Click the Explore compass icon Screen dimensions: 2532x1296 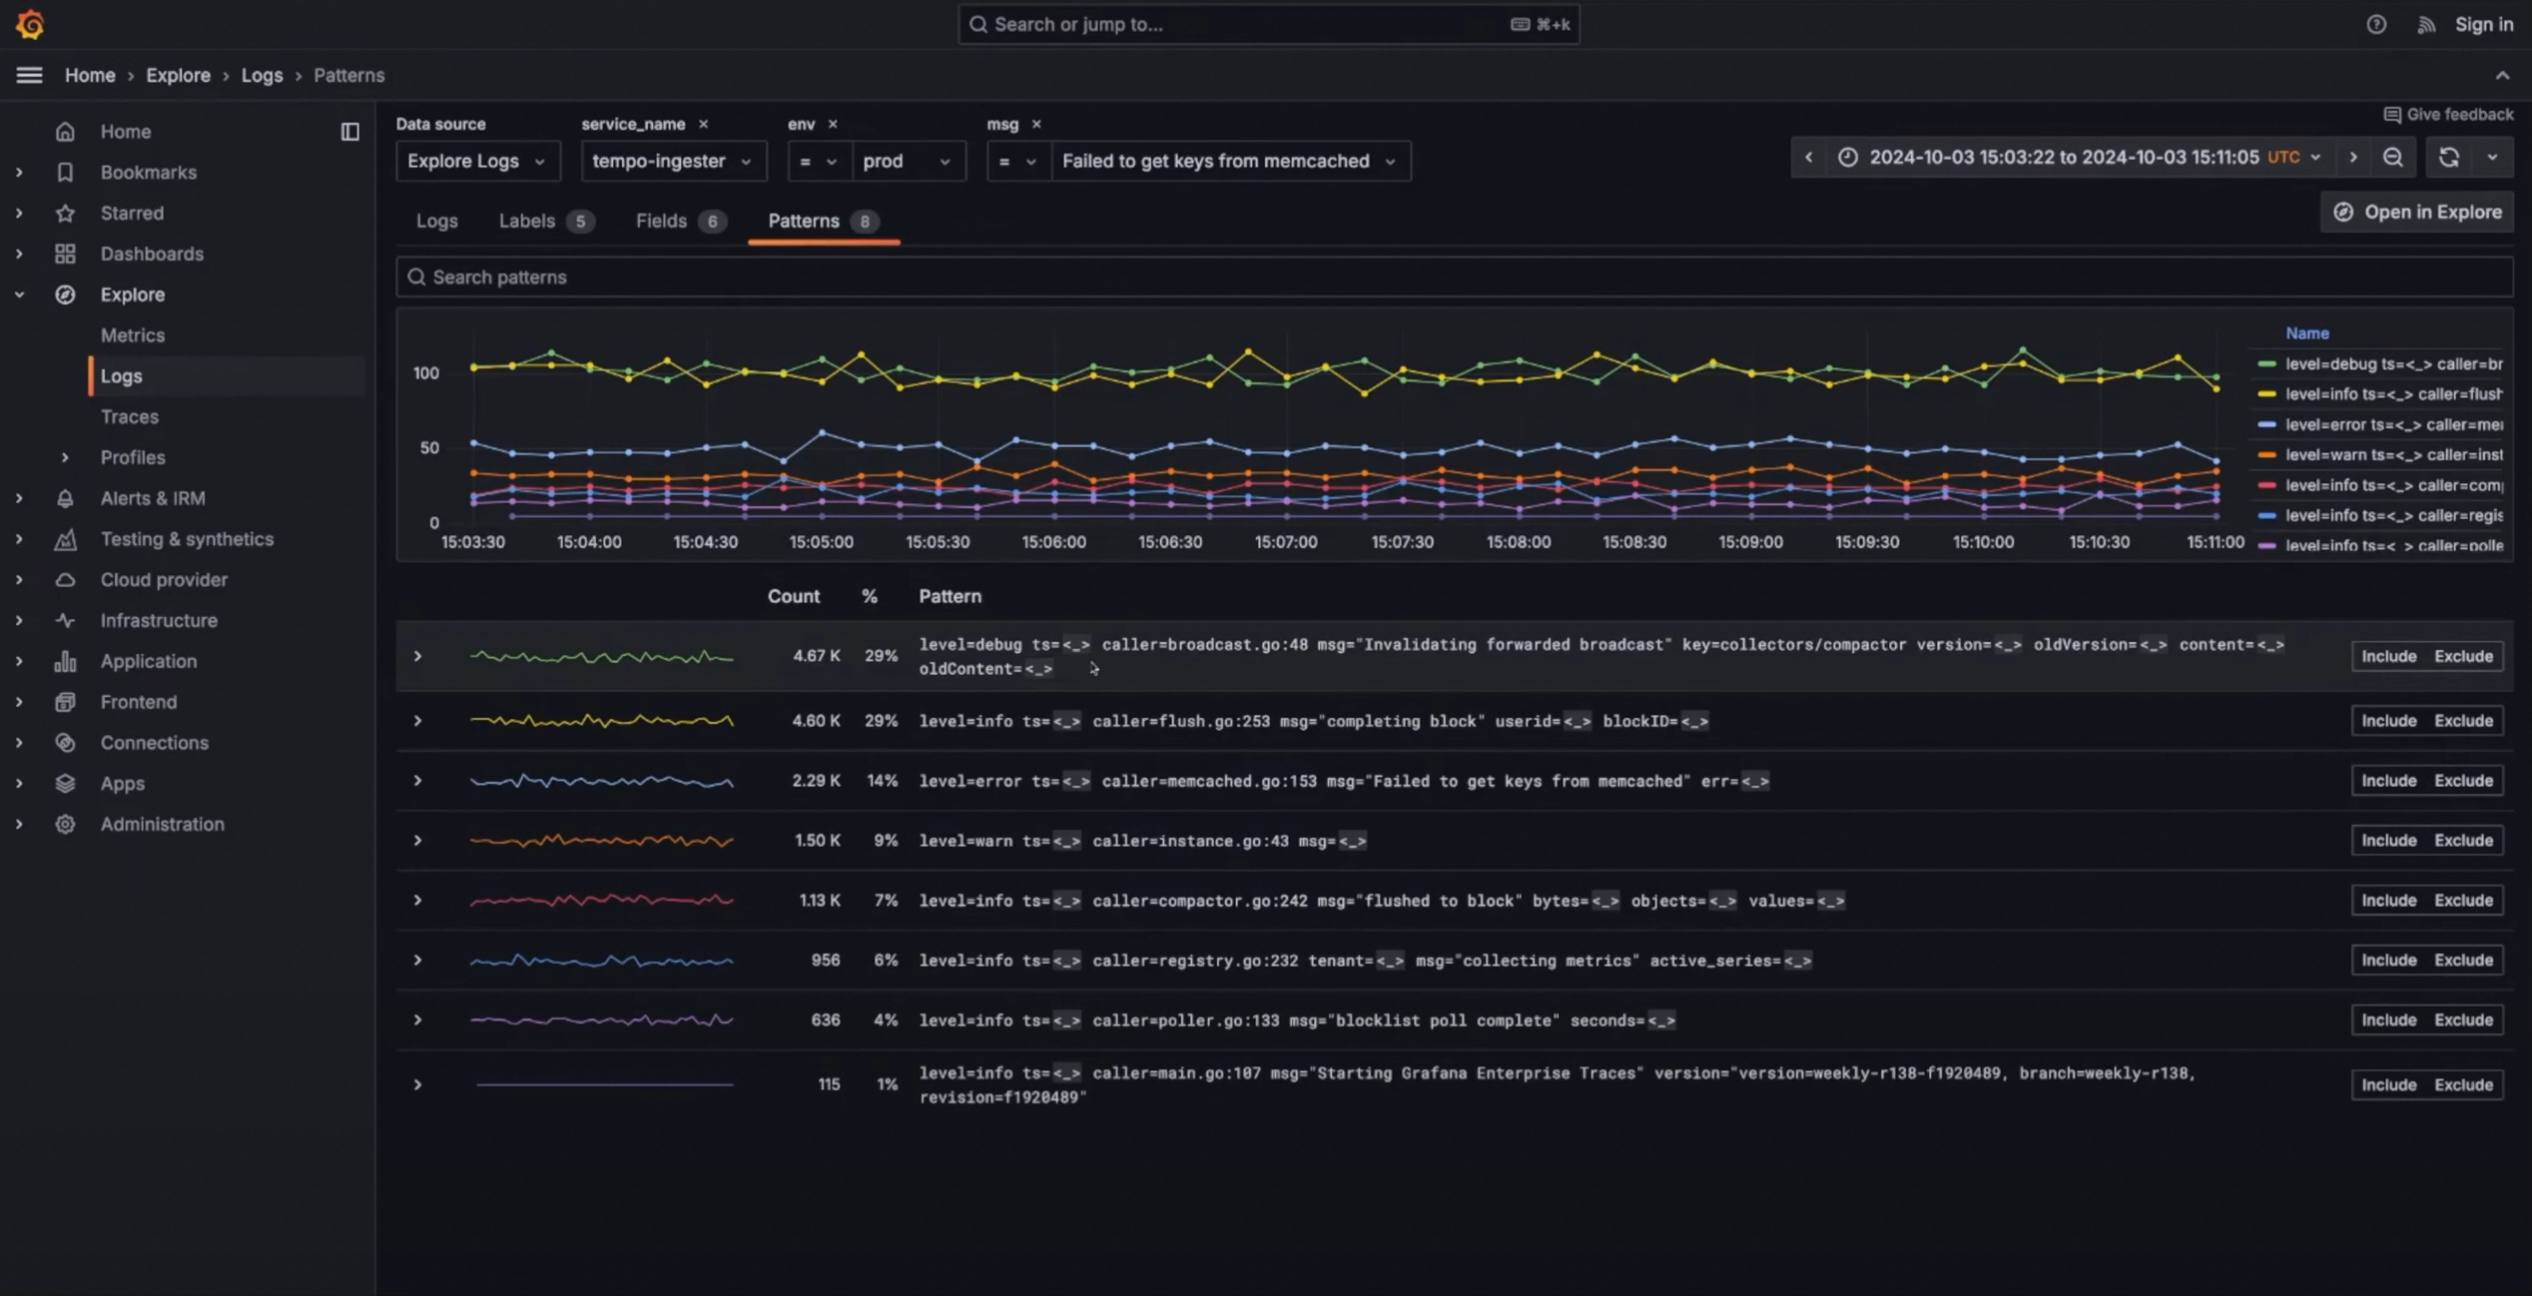[x=65, y=294]
